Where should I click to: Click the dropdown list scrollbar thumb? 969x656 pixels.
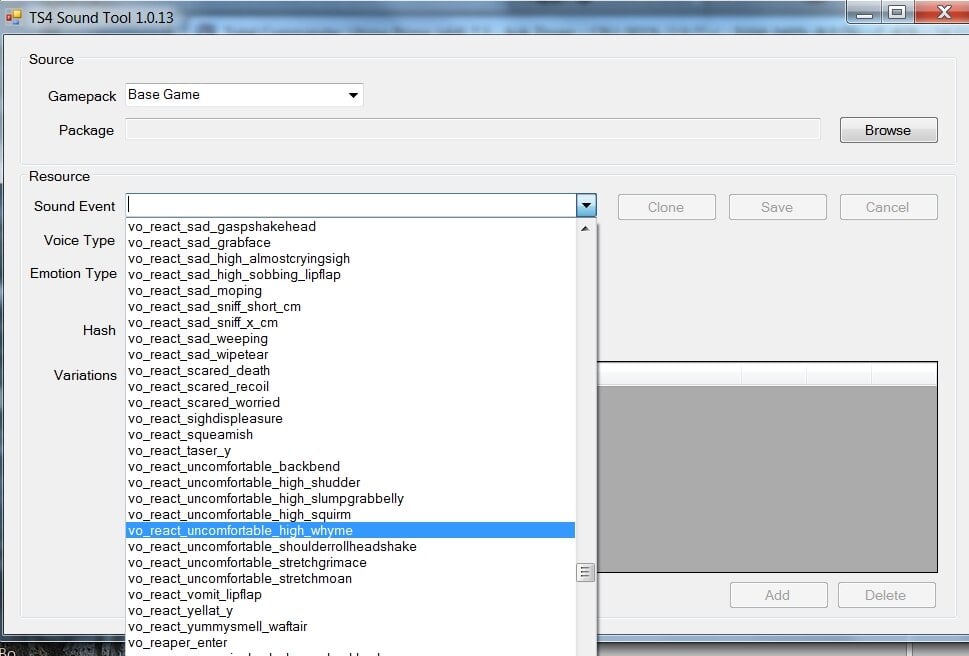585,572
